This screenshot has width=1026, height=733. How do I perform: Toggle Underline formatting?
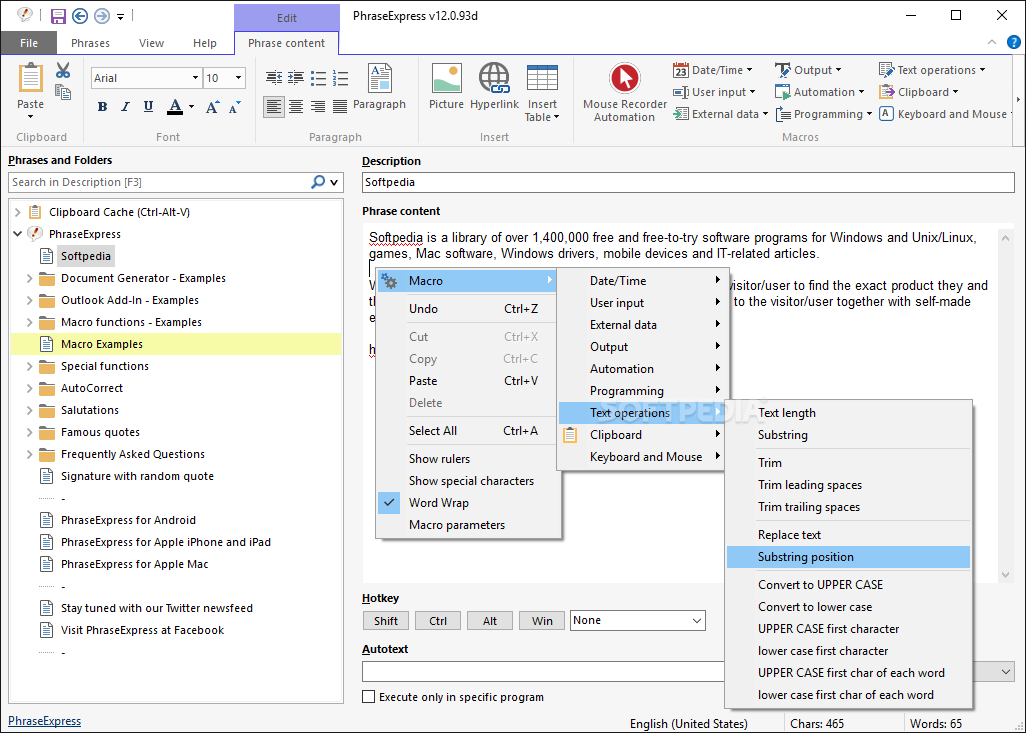tap(149, 107)
